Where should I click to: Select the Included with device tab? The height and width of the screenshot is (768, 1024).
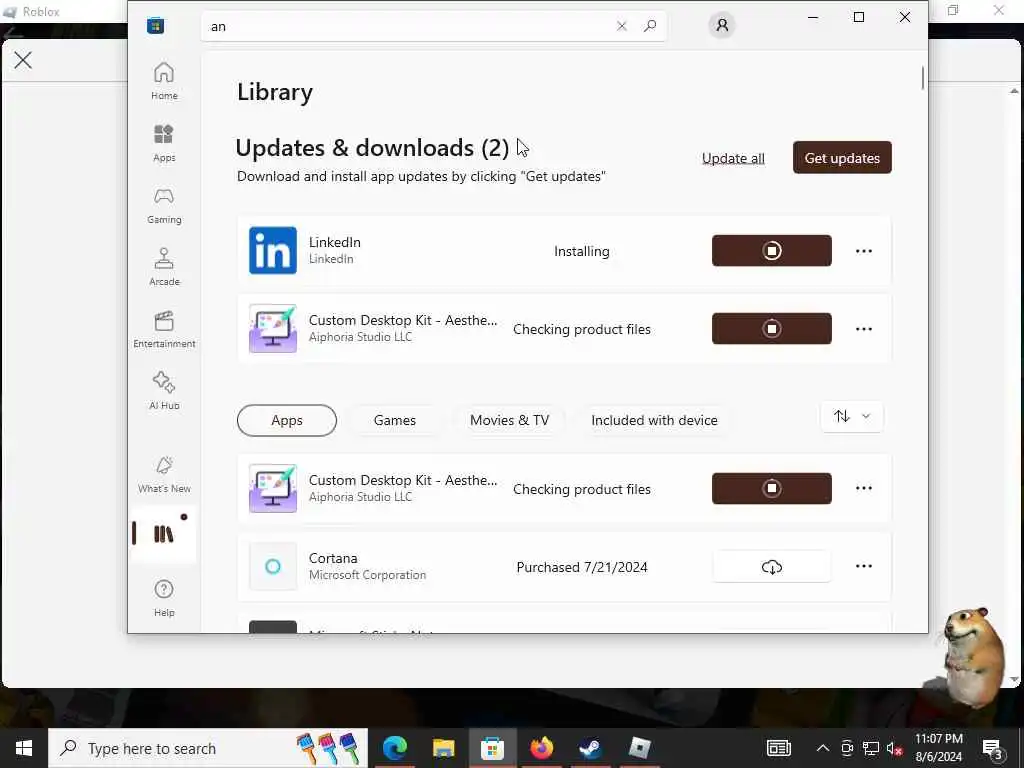(x=654, y=421)
